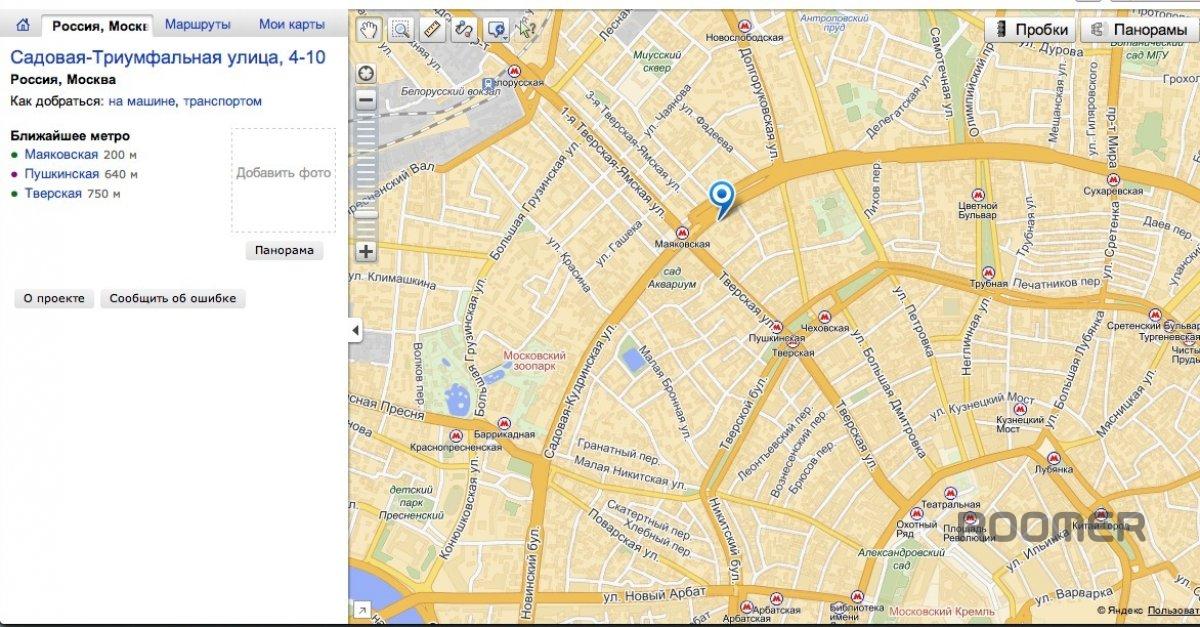Image resolution: width=1200 pixels, height=627 pixels.
Task: Click the Московский Кремль map label
Action: point(942,611)
